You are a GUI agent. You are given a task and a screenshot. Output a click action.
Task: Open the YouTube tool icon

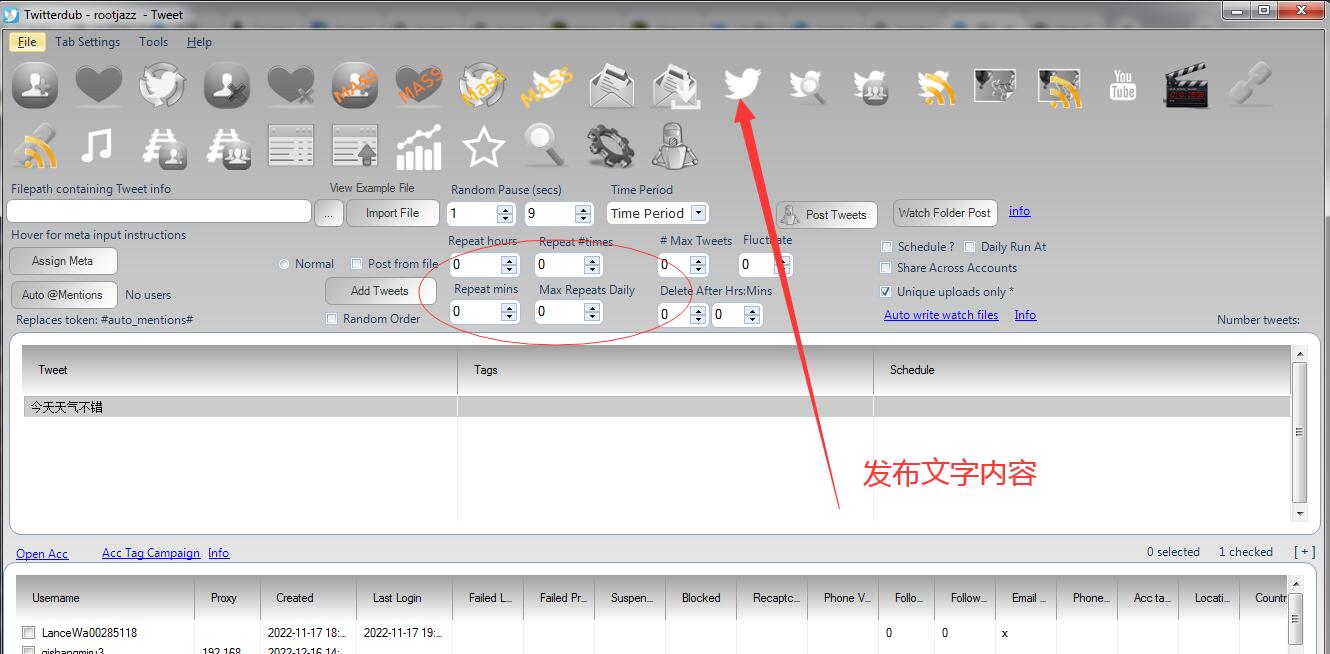(1123, 86)
